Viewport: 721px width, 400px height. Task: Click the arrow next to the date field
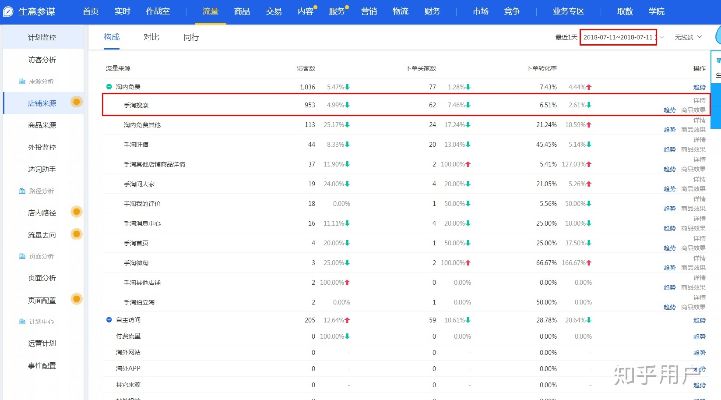(x=662, y=37)
